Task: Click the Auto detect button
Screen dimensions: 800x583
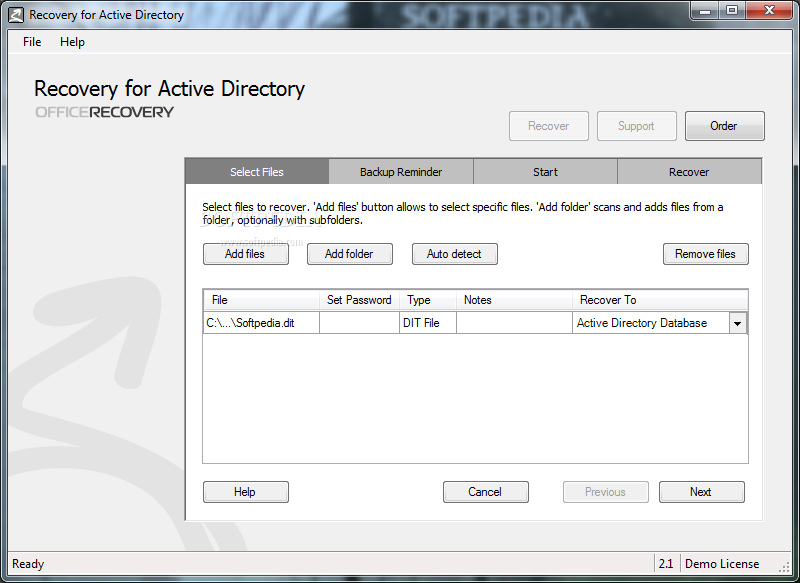Action: 455,254
